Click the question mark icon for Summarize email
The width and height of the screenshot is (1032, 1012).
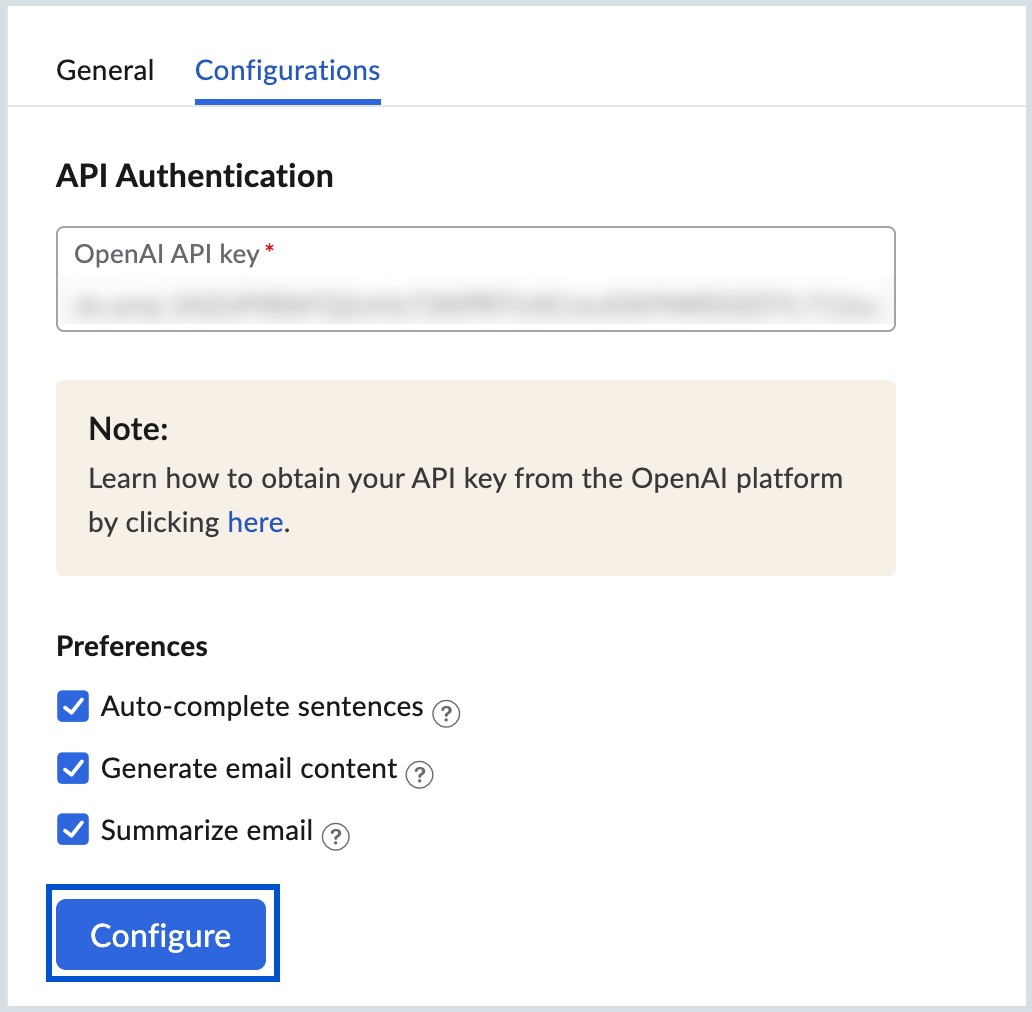pyautogui.click(x=338, y=838)
